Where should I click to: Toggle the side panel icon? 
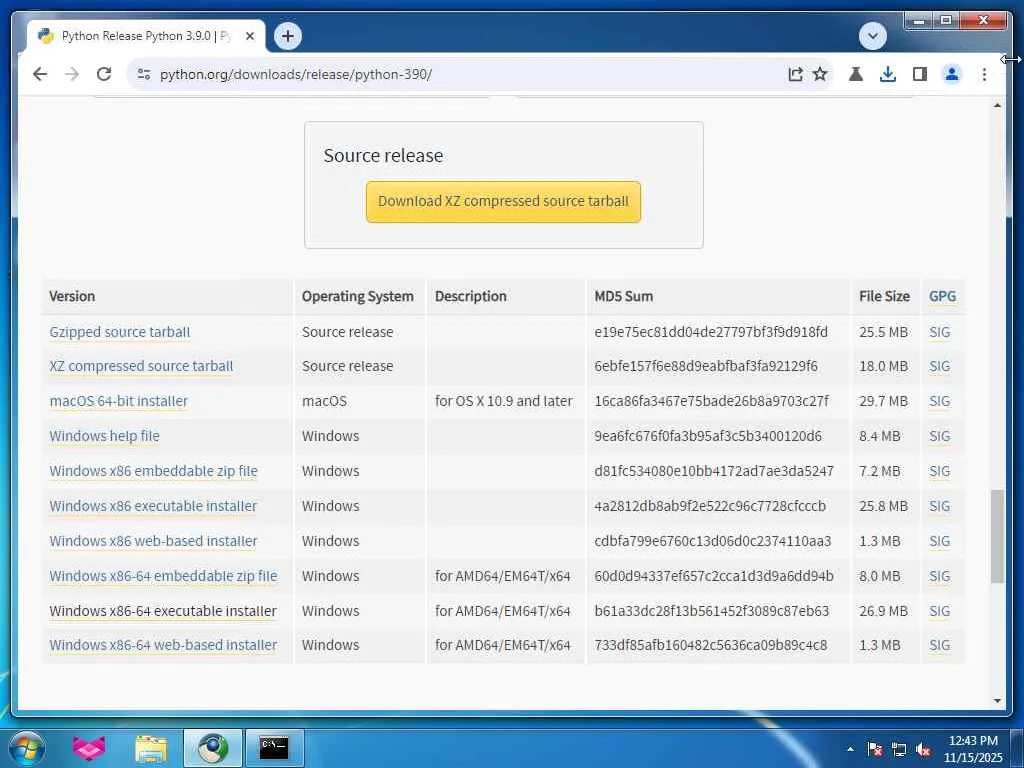tap(920, 74)
